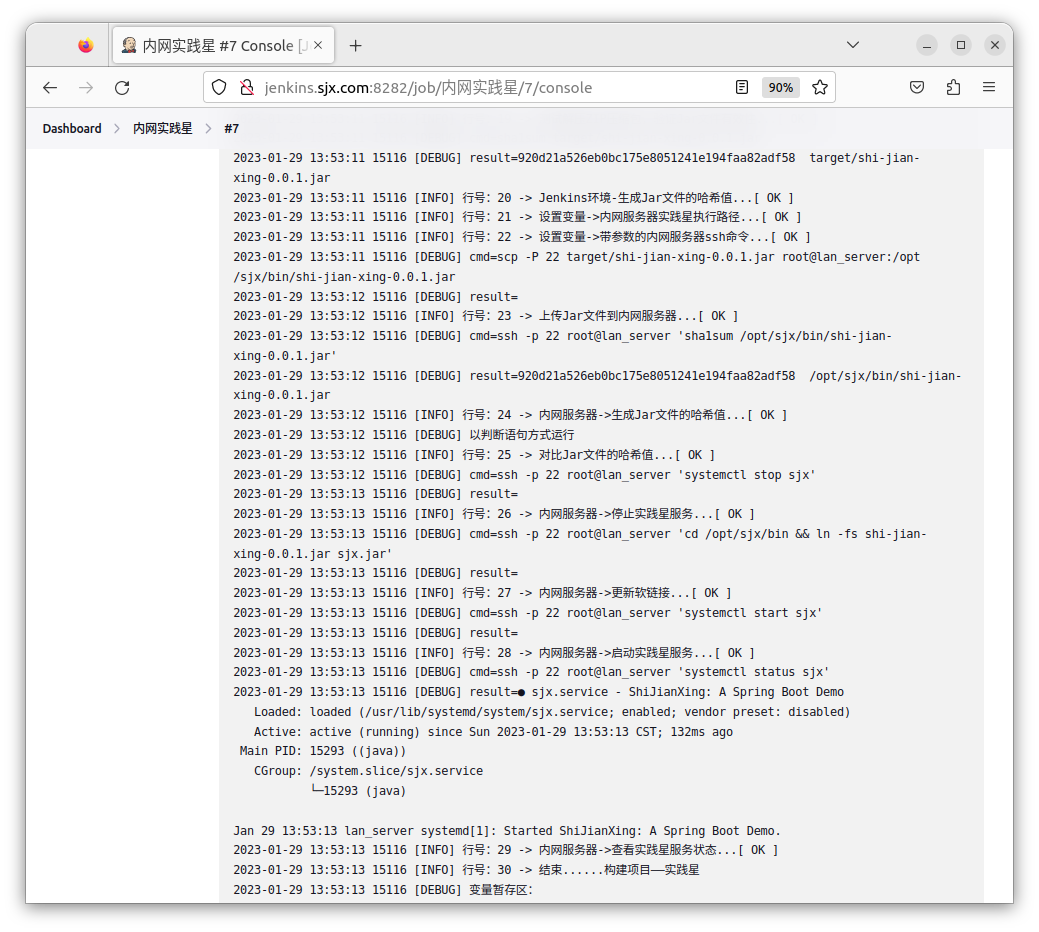
Task: Open the 90% zoom level indicator
Action: click(780, 88)
